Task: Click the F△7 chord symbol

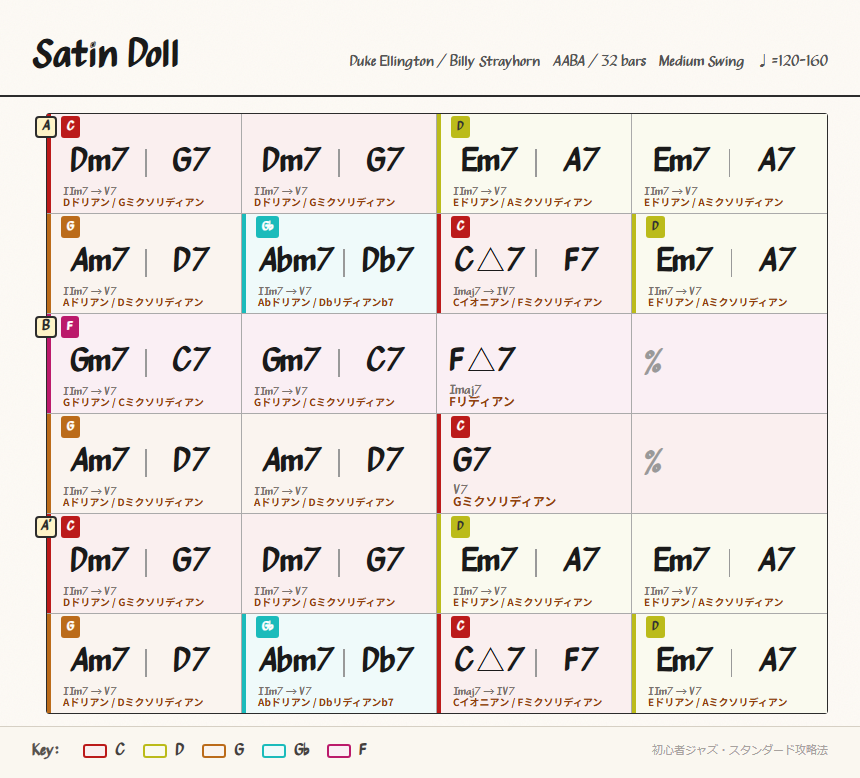Action: 482,359
